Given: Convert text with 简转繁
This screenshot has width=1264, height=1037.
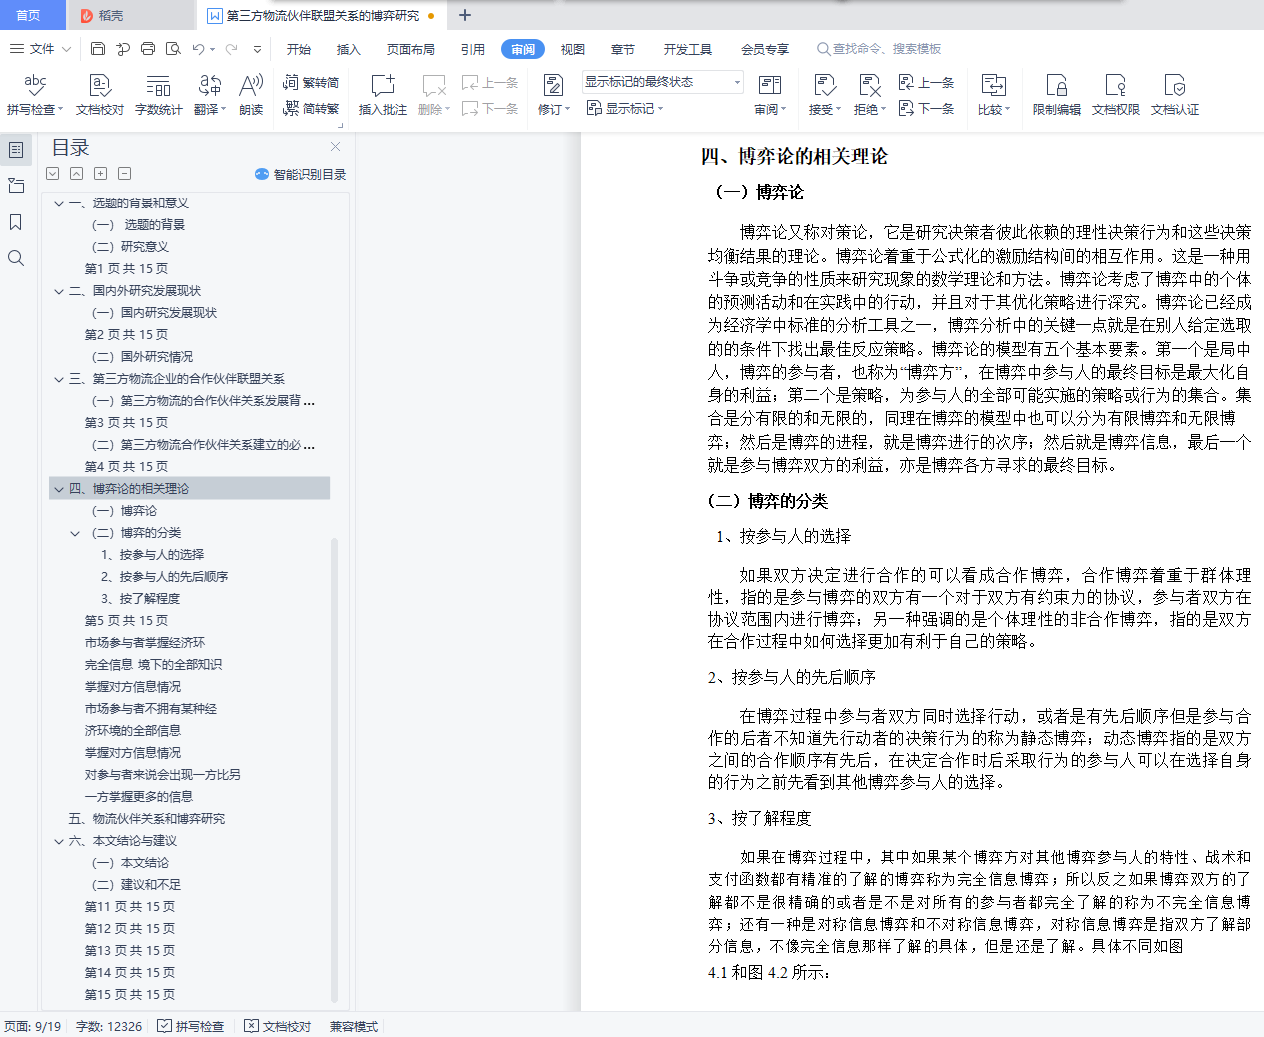Looking at the screenshot, I should (311, 108).
